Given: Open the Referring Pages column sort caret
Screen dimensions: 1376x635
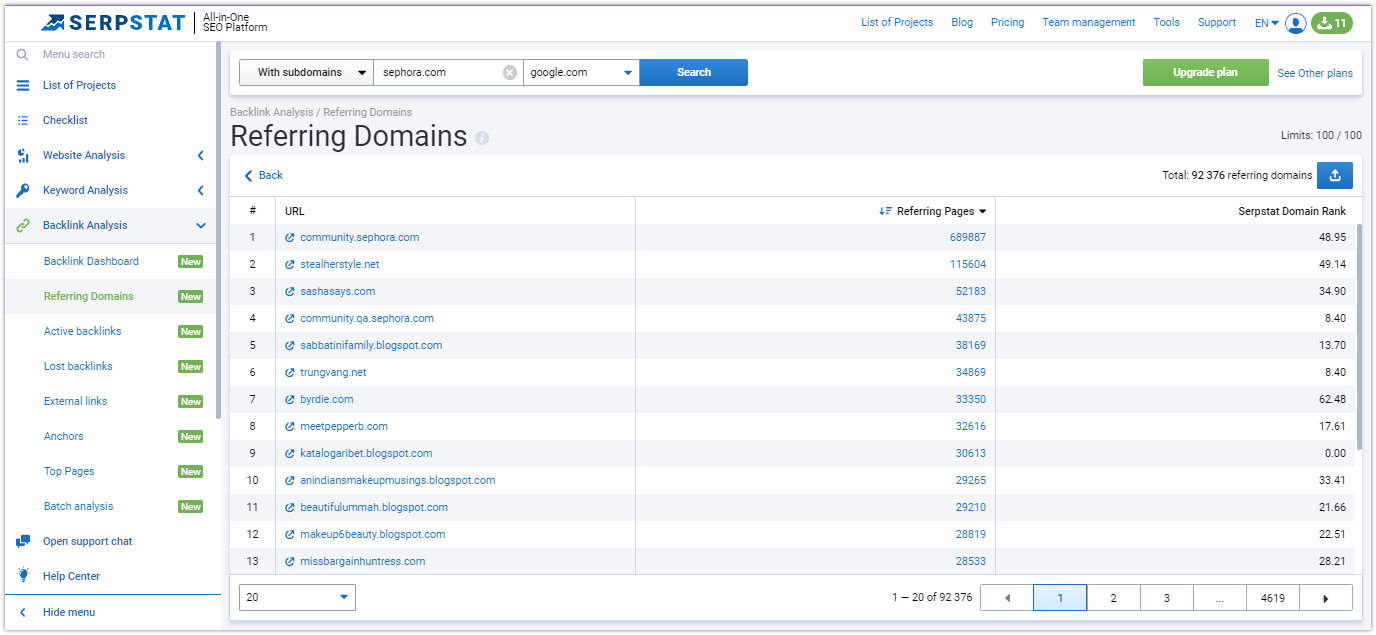Looking at the screenshot, I should [x=983, y=212].
